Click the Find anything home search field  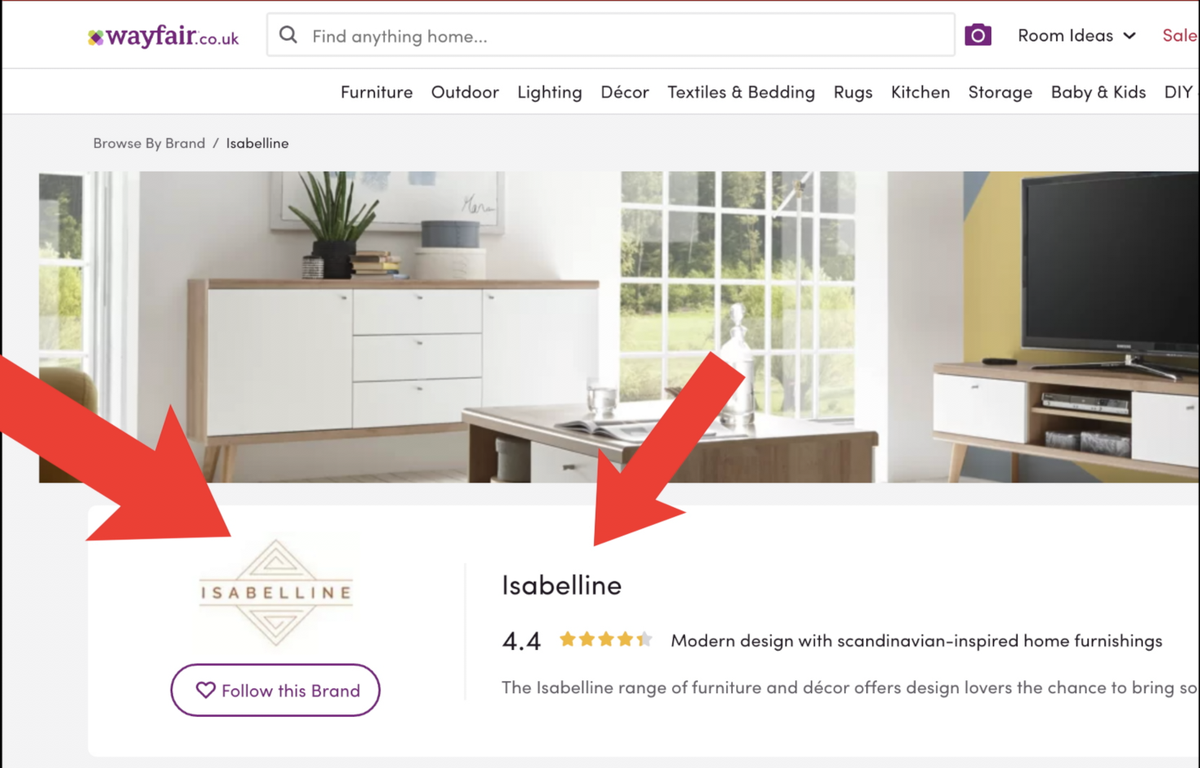tap(610, 36)
